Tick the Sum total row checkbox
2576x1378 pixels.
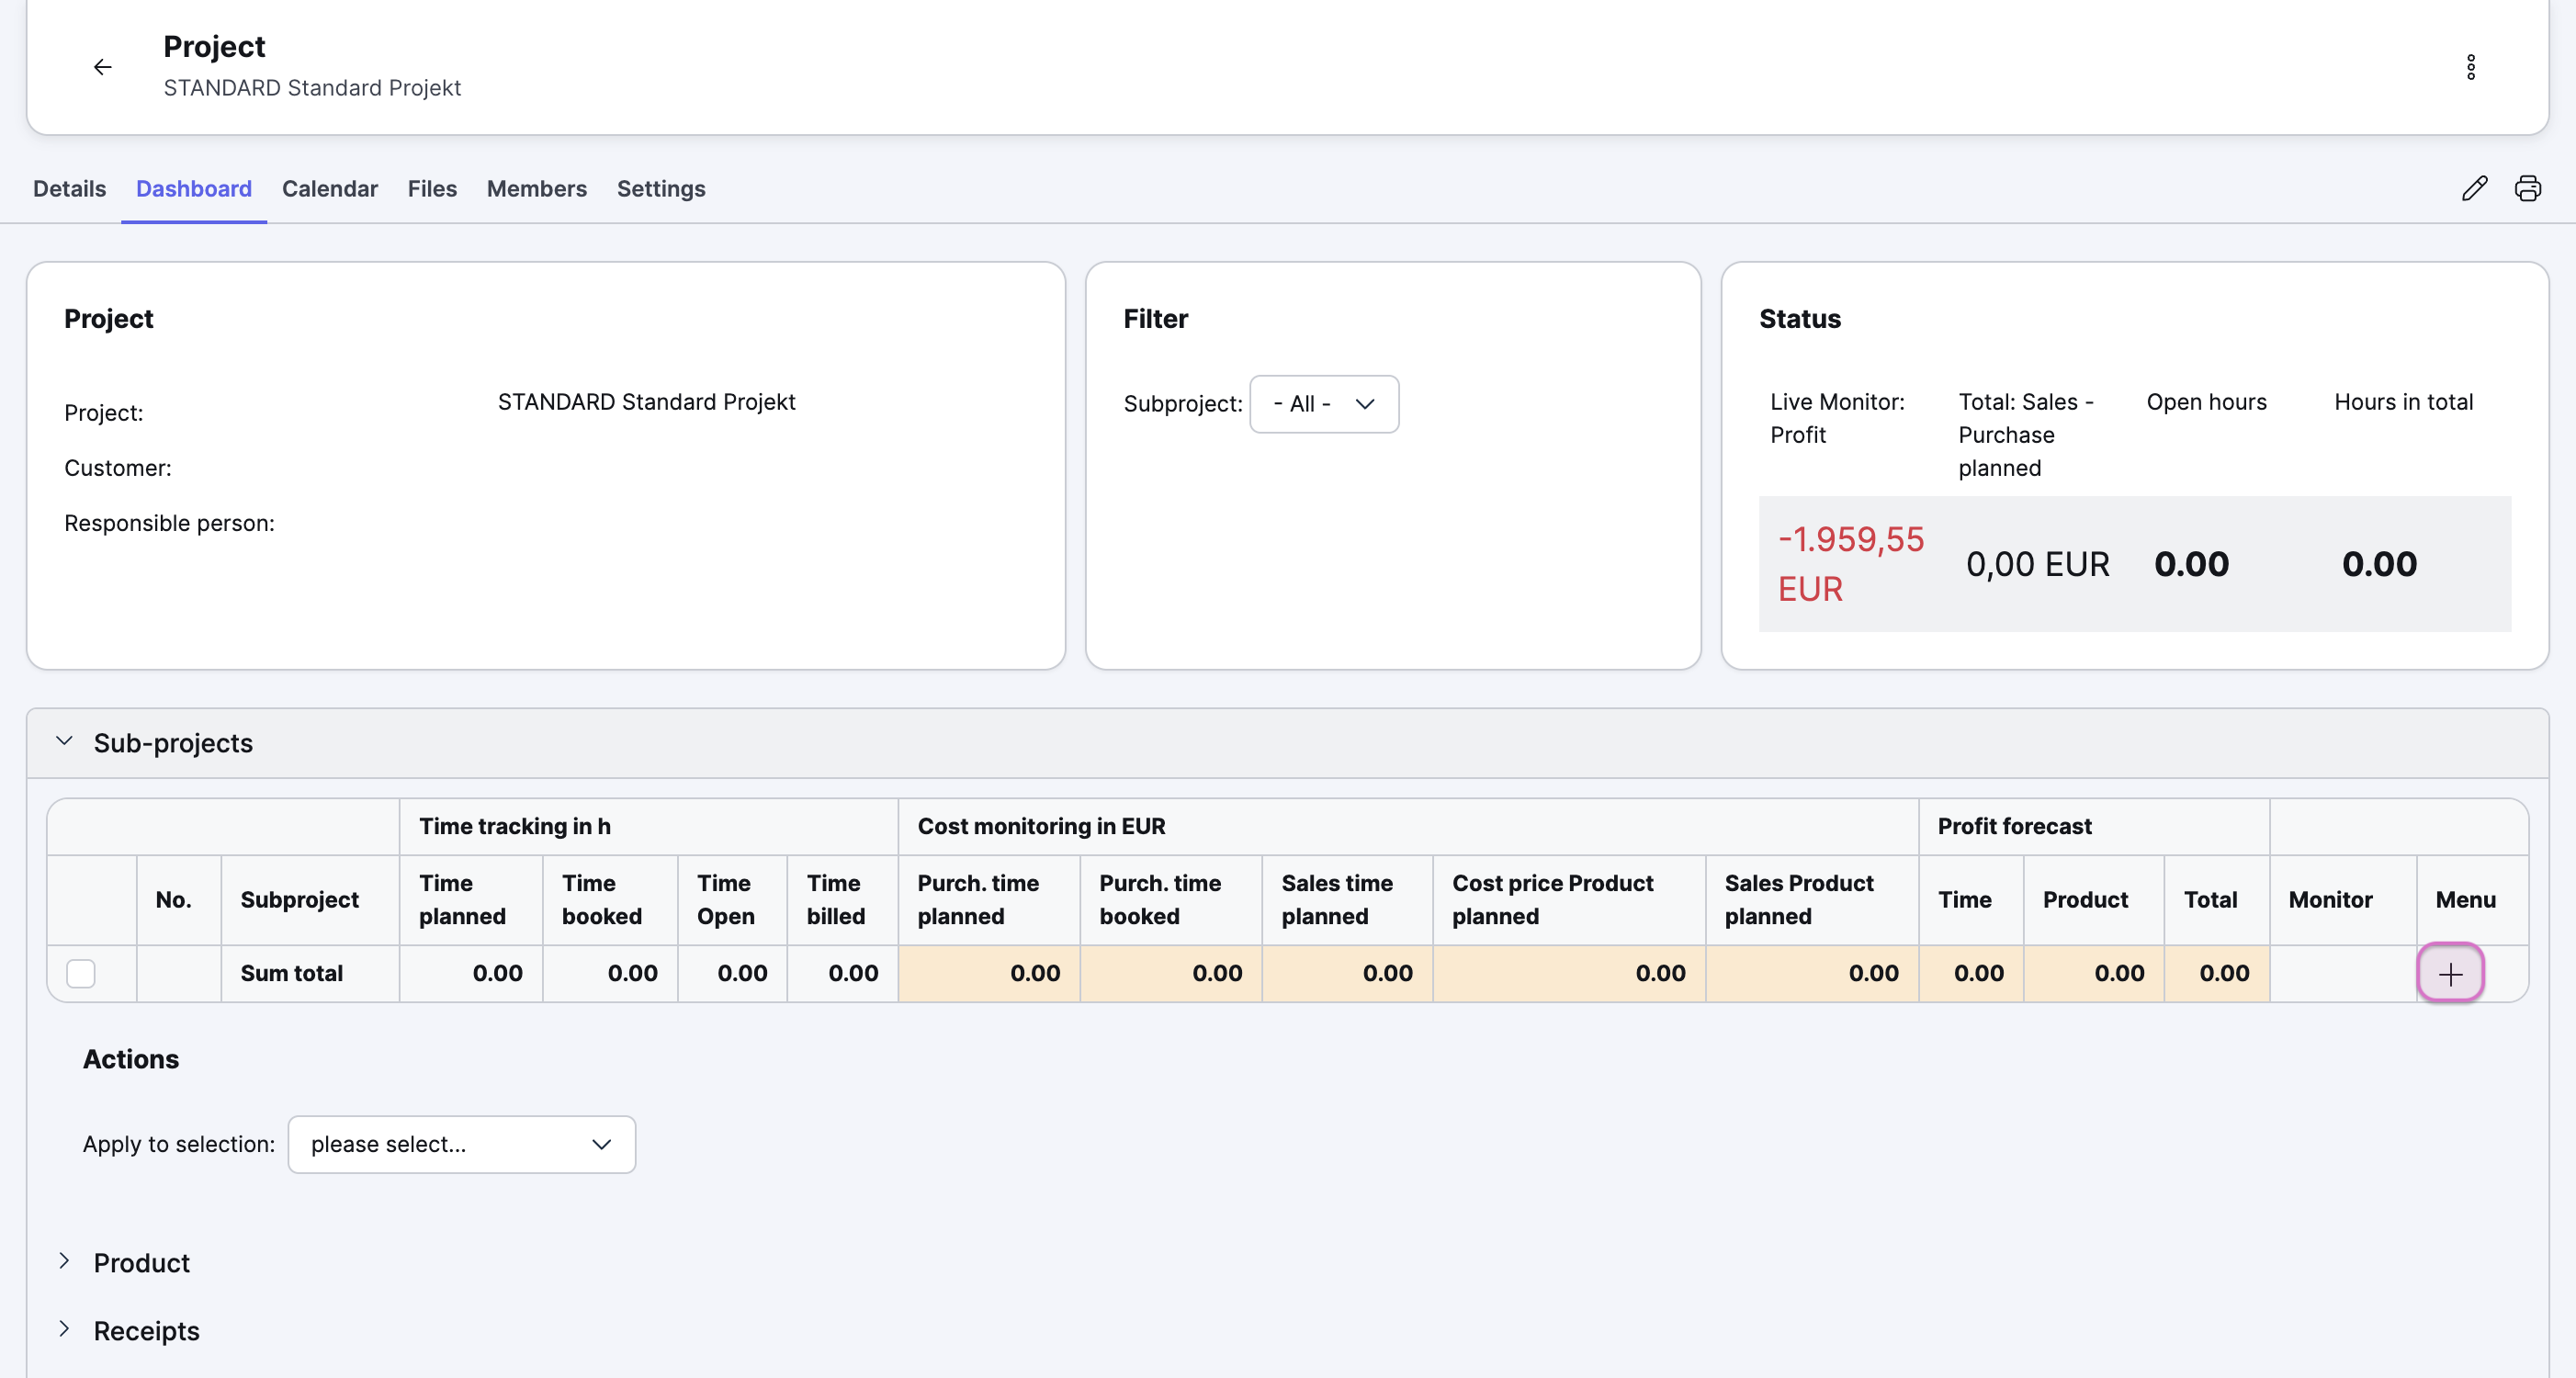point(81,973)
